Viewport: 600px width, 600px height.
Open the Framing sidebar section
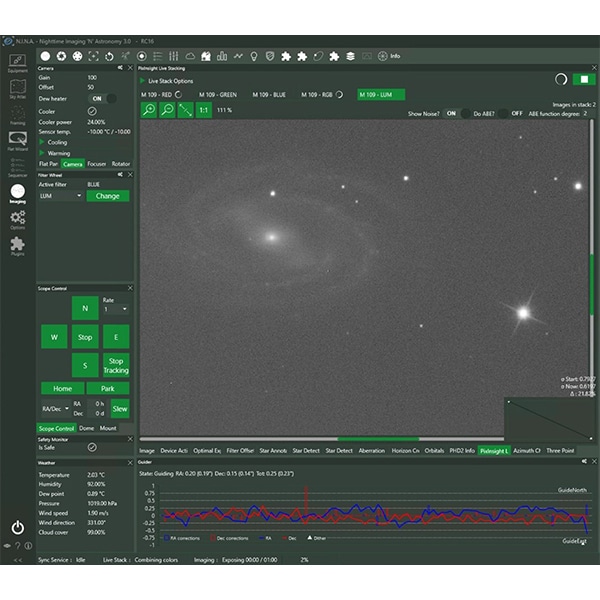pyautogui.click(x=18, y=115)
